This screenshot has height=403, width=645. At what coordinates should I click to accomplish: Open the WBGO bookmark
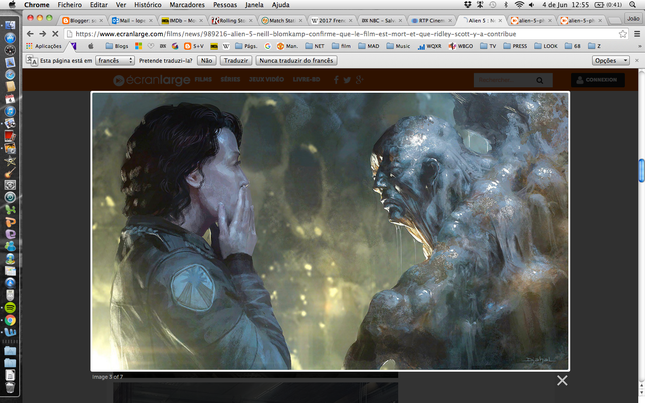click(x=461, y=46)
